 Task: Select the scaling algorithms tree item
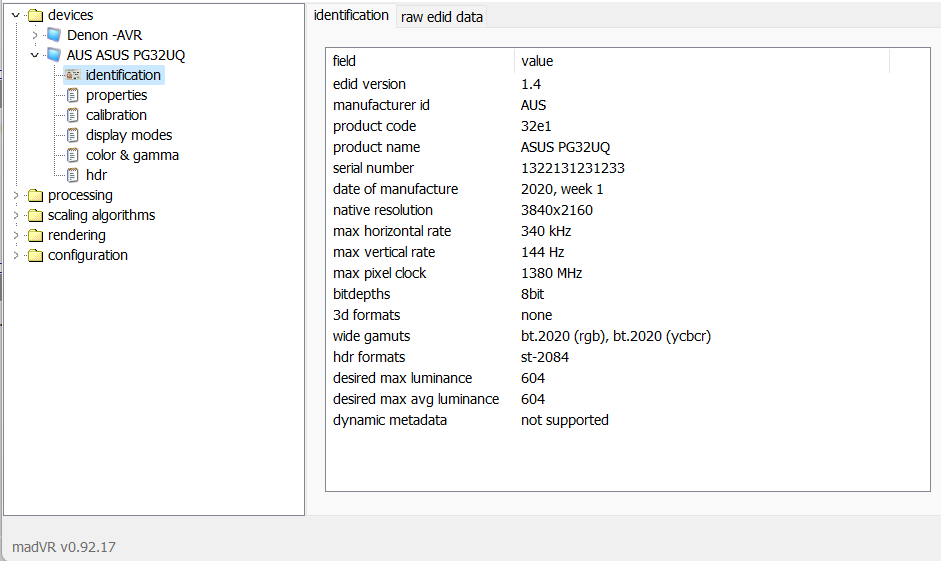(x=101, y=215)
